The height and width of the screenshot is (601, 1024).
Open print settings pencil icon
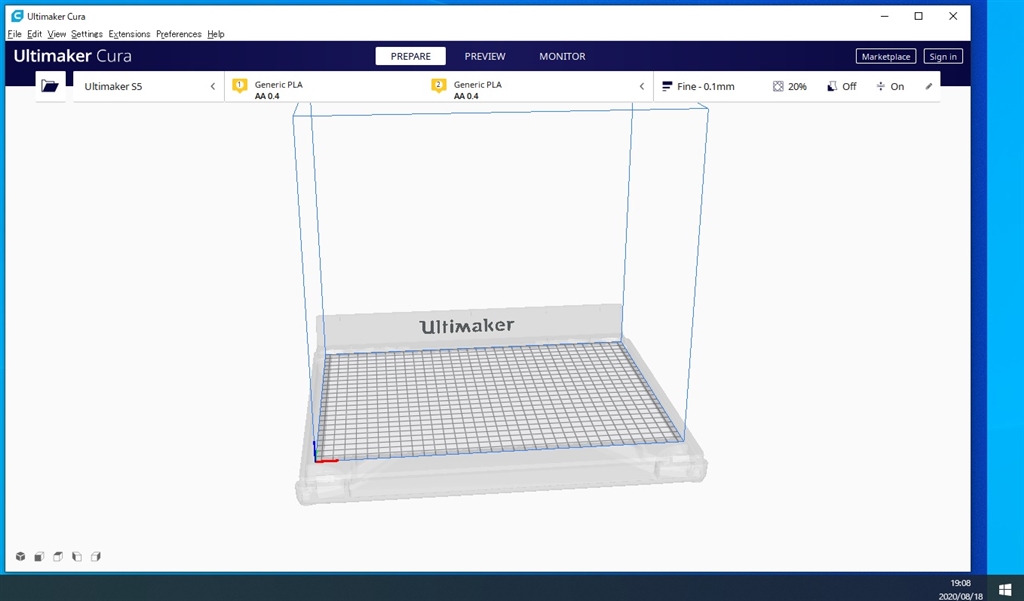point(929,86)
